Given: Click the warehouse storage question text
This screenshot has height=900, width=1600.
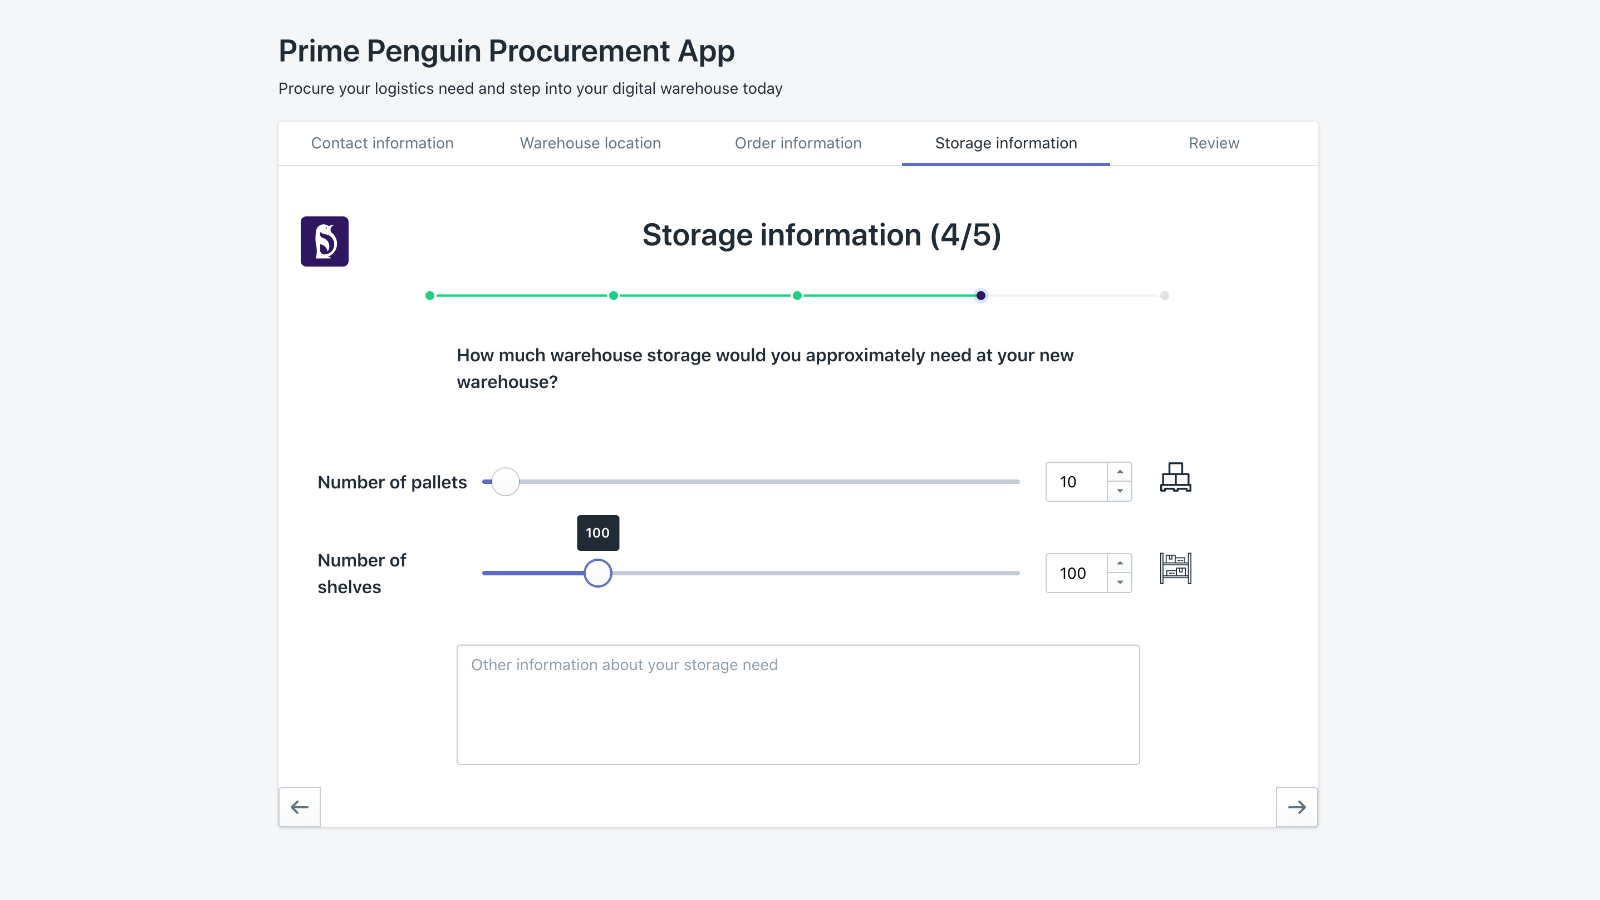Looking at the screenshot, I should pyautogui.click(x=765, y=368).
